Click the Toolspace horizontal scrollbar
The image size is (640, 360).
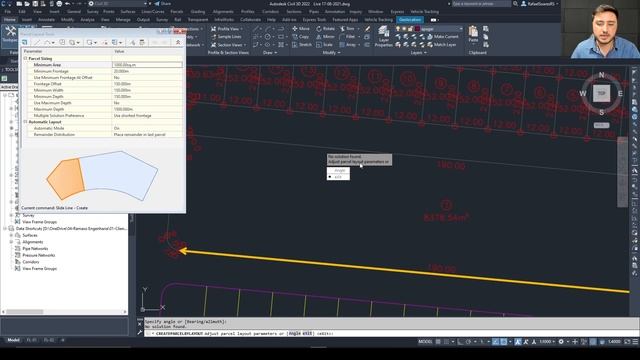click(64, 311)
